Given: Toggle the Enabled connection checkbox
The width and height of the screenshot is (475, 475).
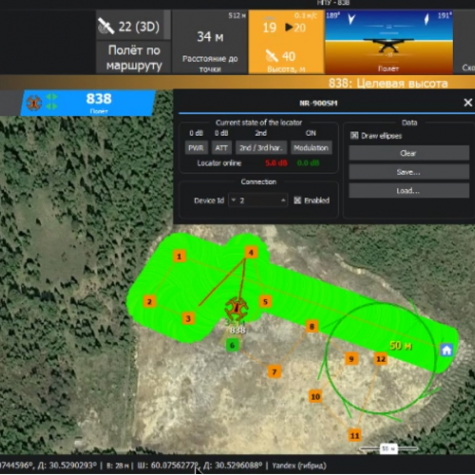Looking at the screenshot, I should [x=297, y=200].
